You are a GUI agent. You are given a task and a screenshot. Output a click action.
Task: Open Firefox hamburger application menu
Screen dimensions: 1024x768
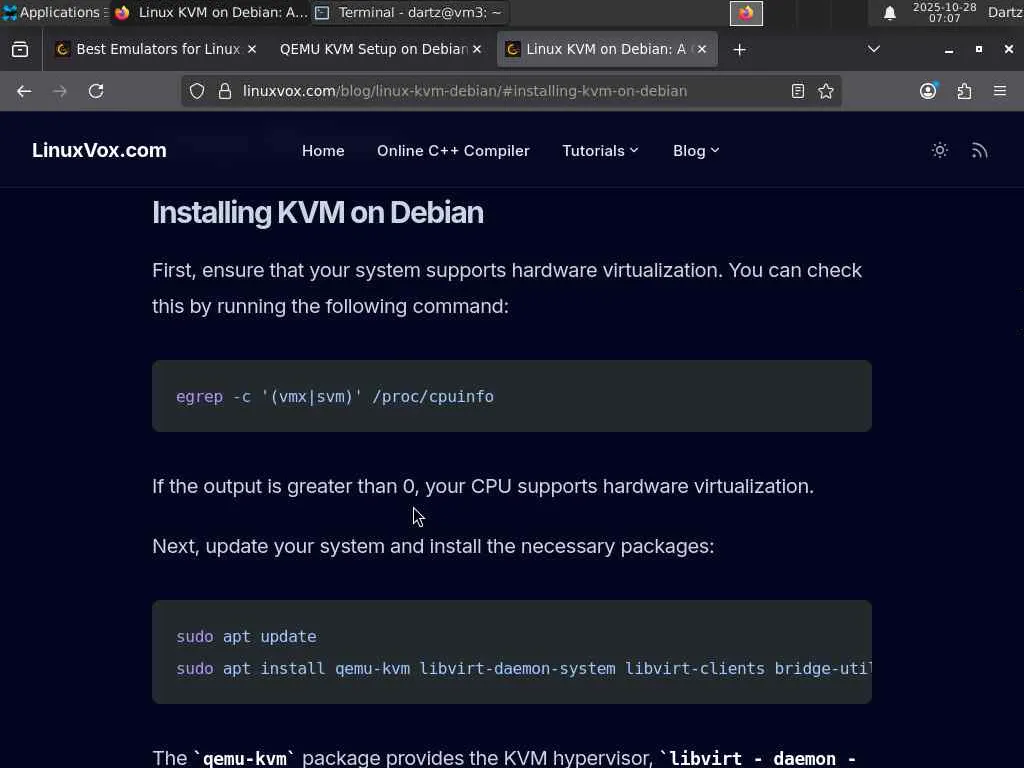coord(1000,91)
